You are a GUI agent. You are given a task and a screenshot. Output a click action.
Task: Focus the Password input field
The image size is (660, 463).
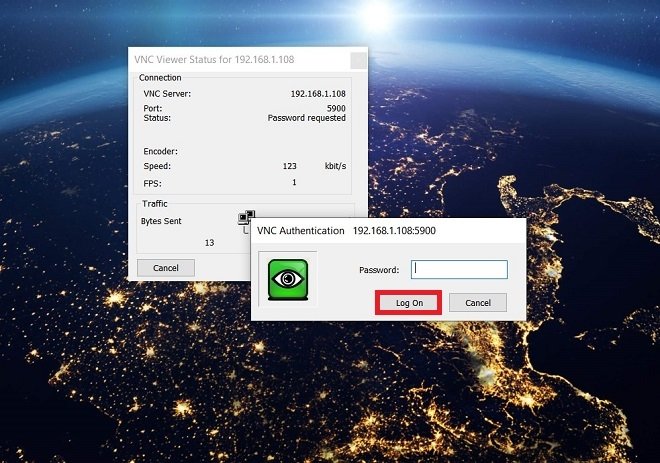coord(459,269)
